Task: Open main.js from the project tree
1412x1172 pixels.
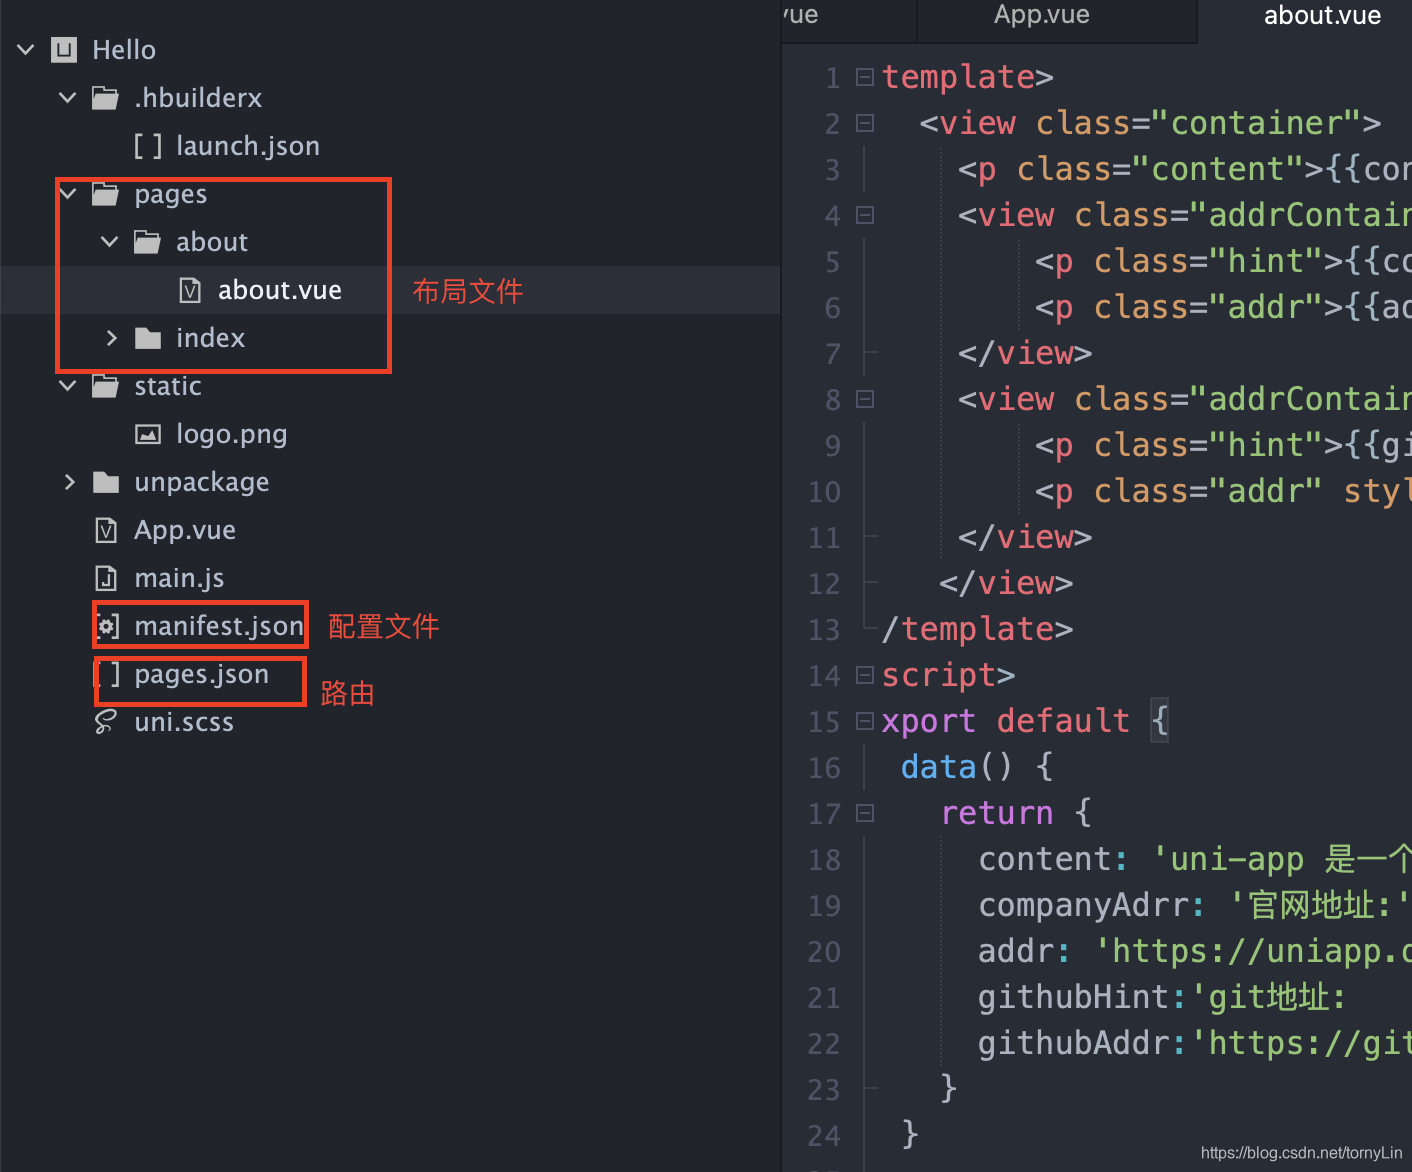Action: click(x=179, y=578)
